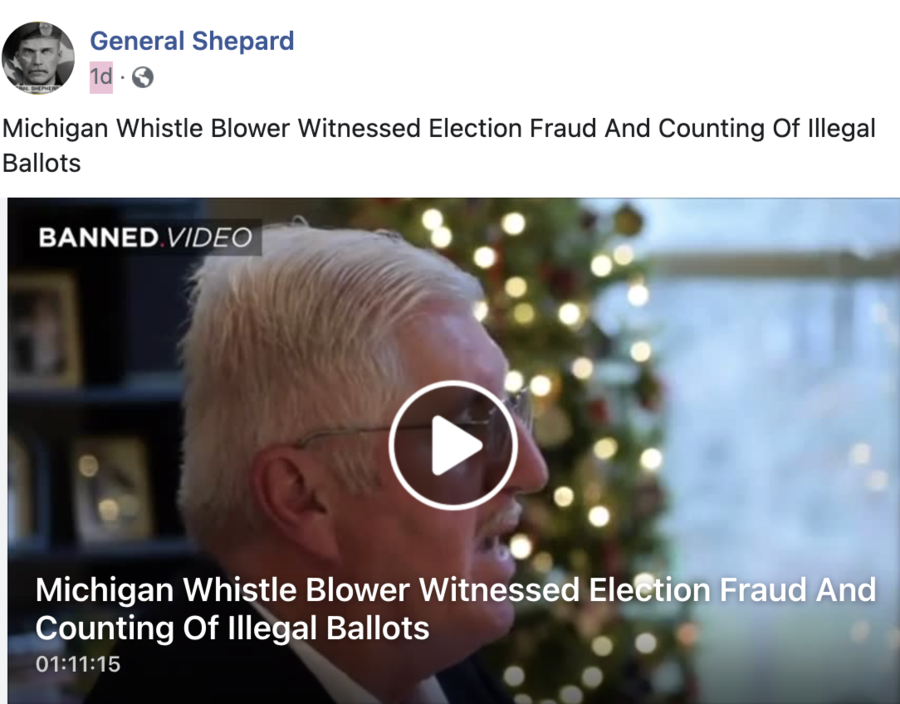
Task: Click the 01:11:15 video duration label
Action: click(x=78, y=664)
